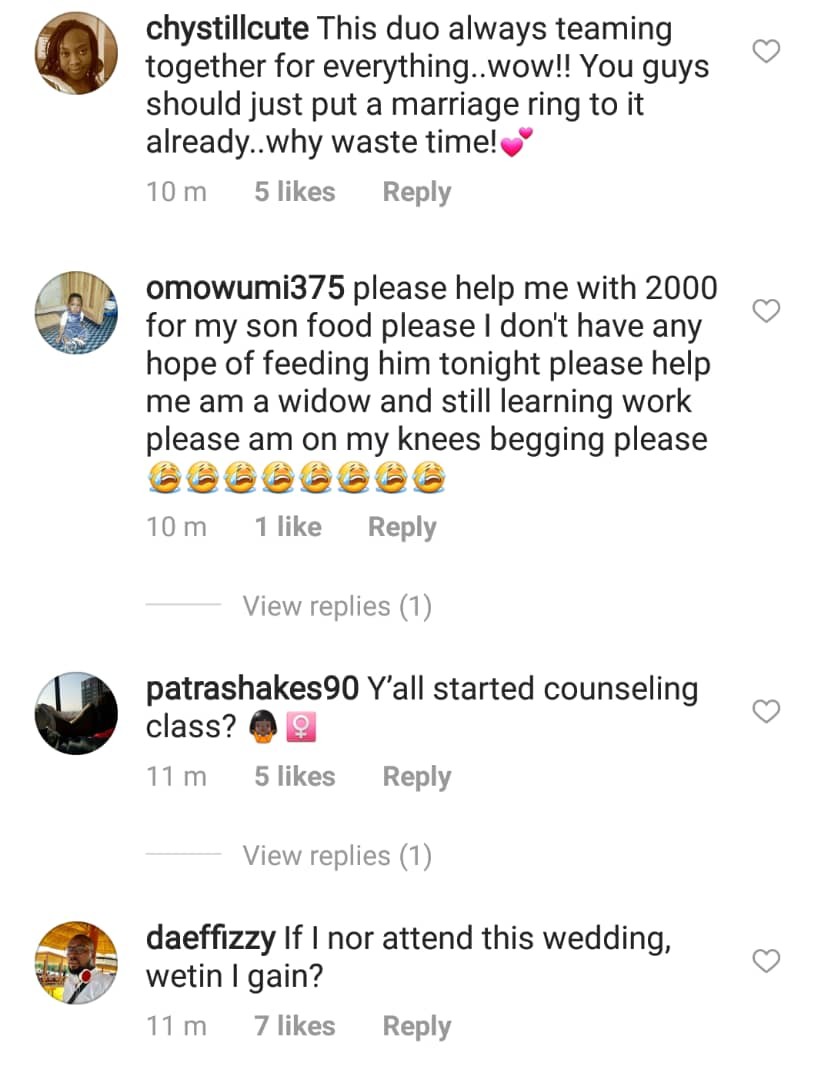The width and height of the screenshot is (831, 1080).
Task: Reply to omowumi375's comment
Action: [x=402, y=527]
